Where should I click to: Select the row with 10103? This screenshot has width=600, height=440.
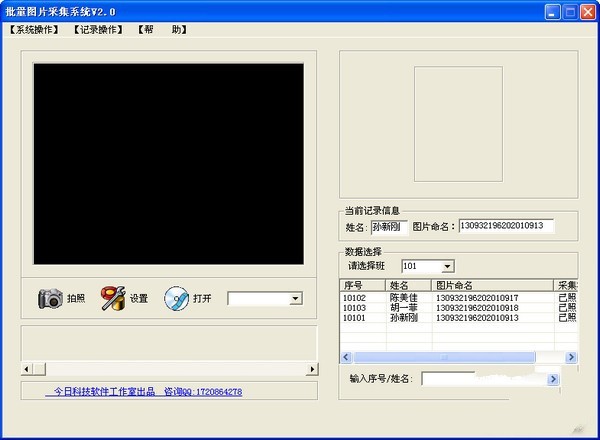[x=458, y=308]
